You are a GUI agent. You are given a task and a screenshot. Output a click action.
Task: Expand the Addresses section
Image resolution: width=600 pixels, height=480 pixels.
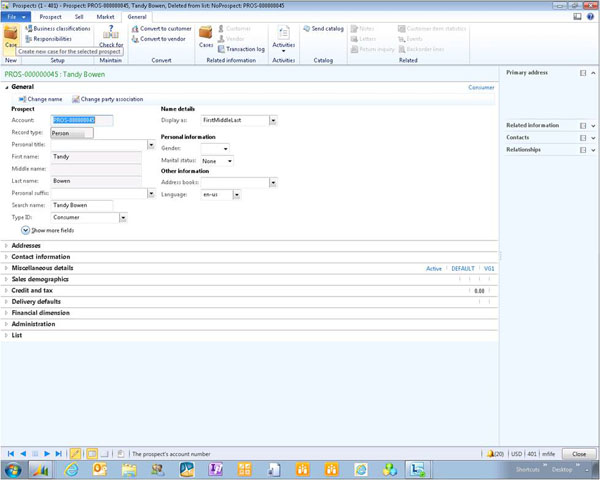(x=26, y=245)
